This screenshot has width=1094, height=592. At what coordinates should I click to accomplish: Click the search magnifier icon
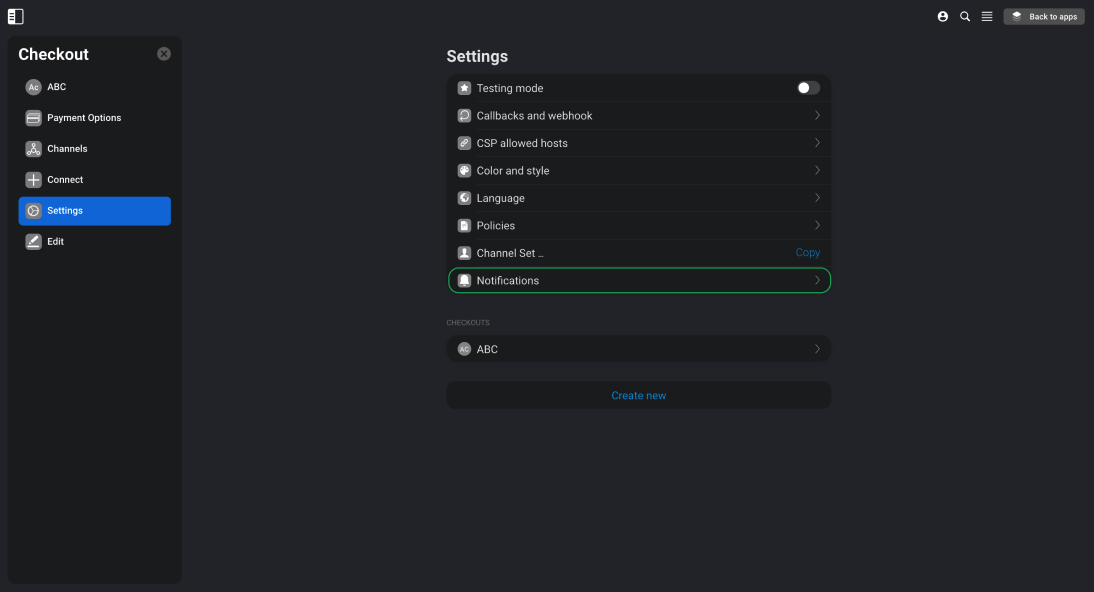tap(965, 16)
